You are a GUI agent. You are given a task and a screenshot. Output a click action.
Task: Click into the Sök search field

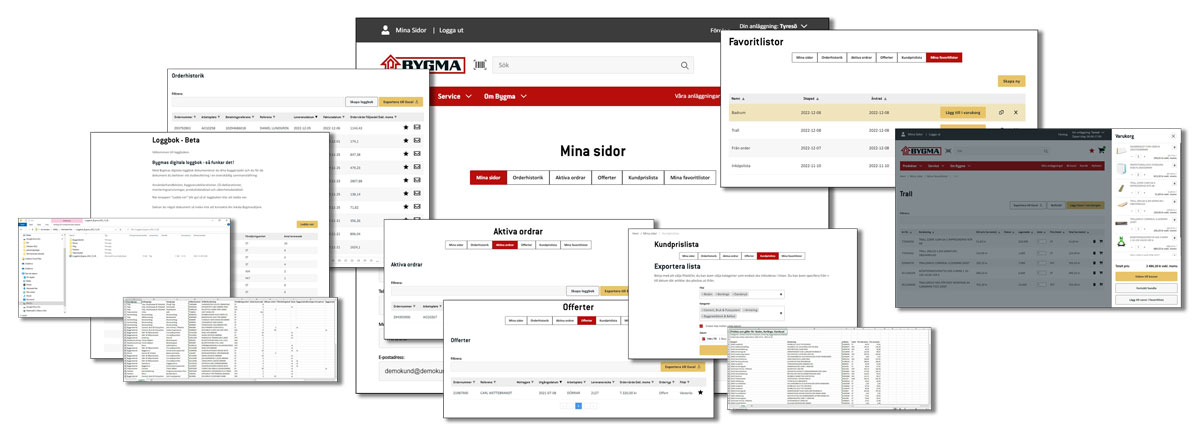[590, 66]
